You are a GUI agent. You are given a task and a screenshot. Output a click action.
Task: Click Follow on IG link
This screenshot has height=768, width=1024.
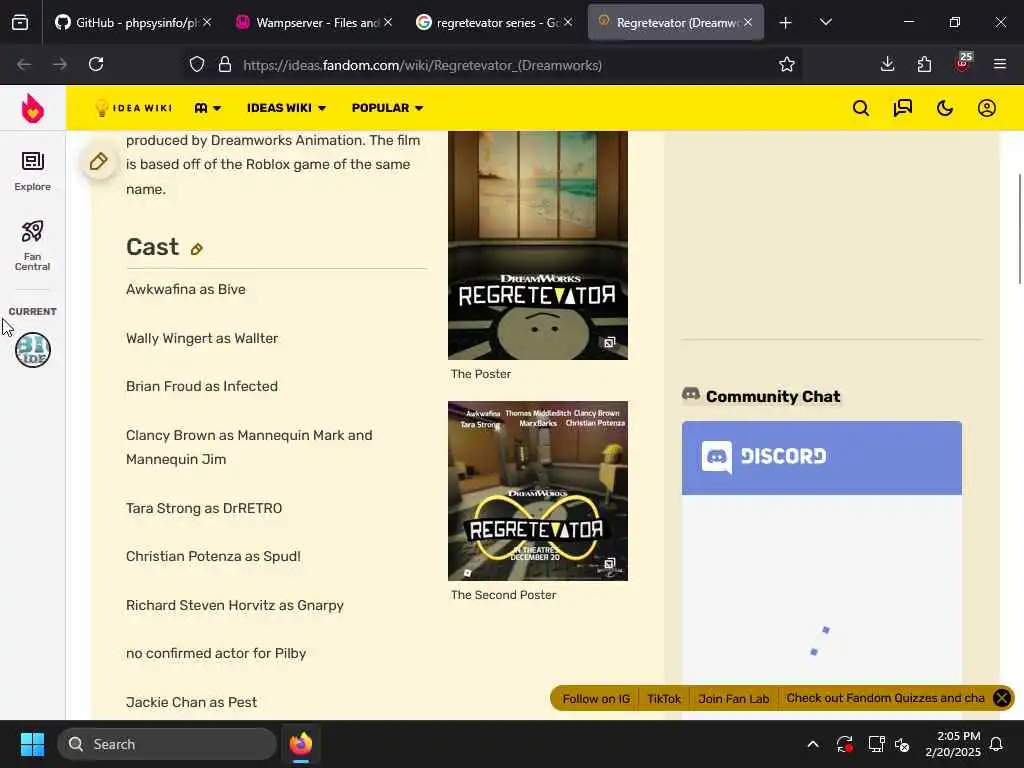coord(596,699)
